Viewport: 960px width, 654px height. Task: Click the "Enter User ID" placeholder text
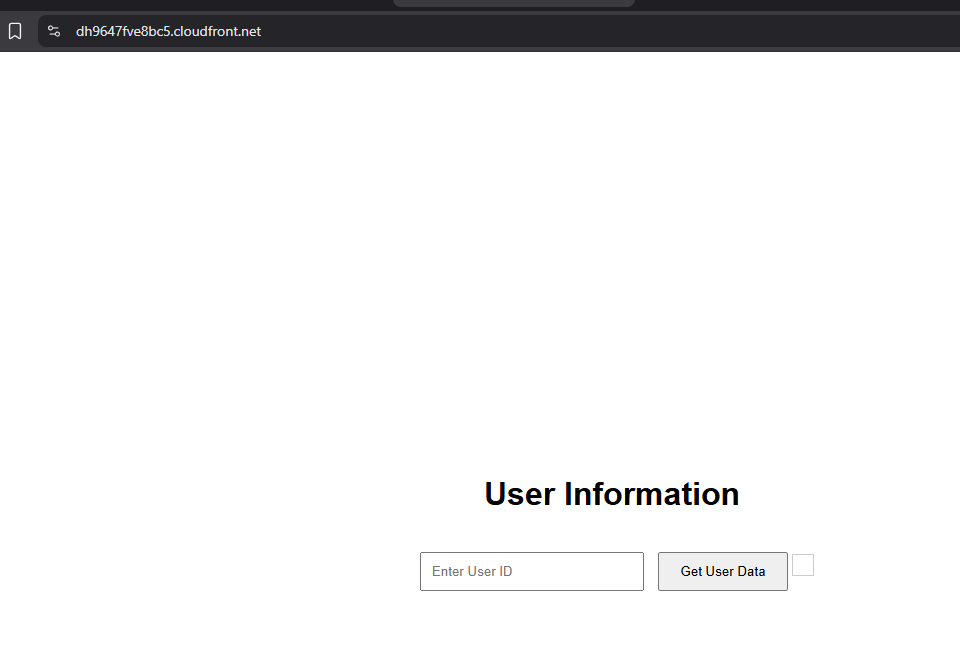pyautogui.click(x=472, y=571)
